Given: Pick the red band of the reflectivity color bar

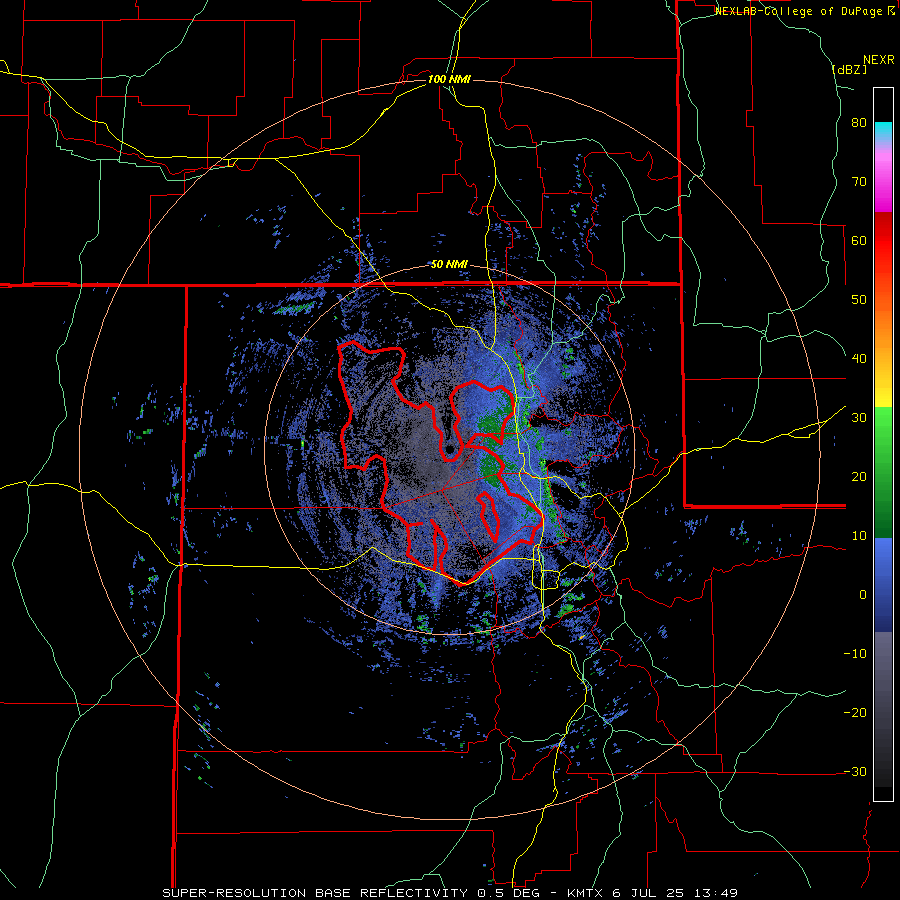Looking at the screenshot, I should (x=883, y=235).
